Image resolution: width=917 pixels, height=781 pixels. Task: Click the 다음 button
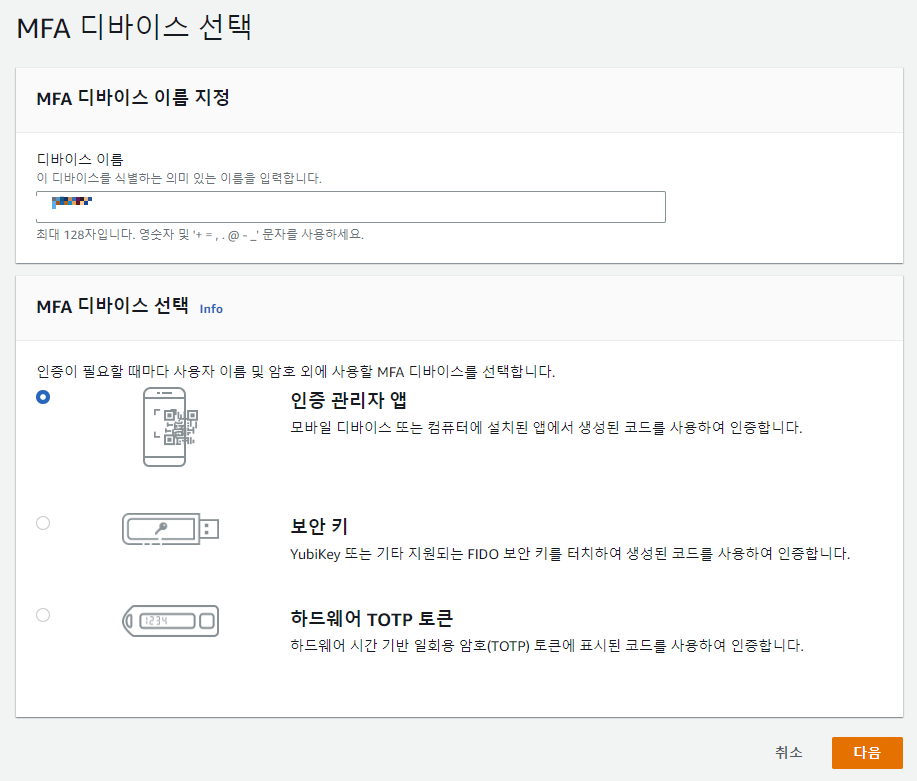(x=867, y=752)
